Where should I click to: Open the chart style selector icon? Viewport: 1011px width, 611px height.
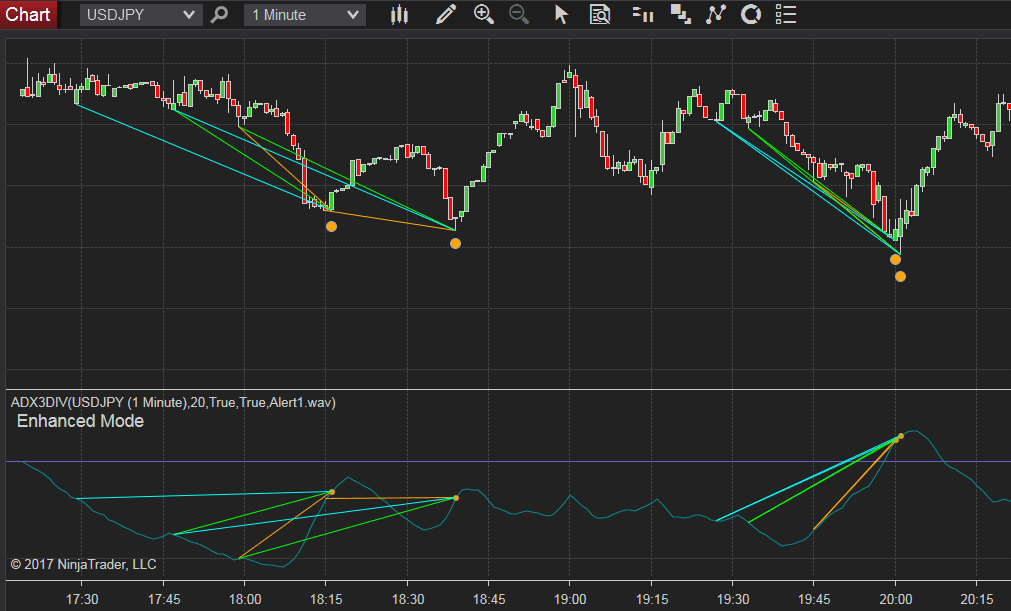pos(399,14)
